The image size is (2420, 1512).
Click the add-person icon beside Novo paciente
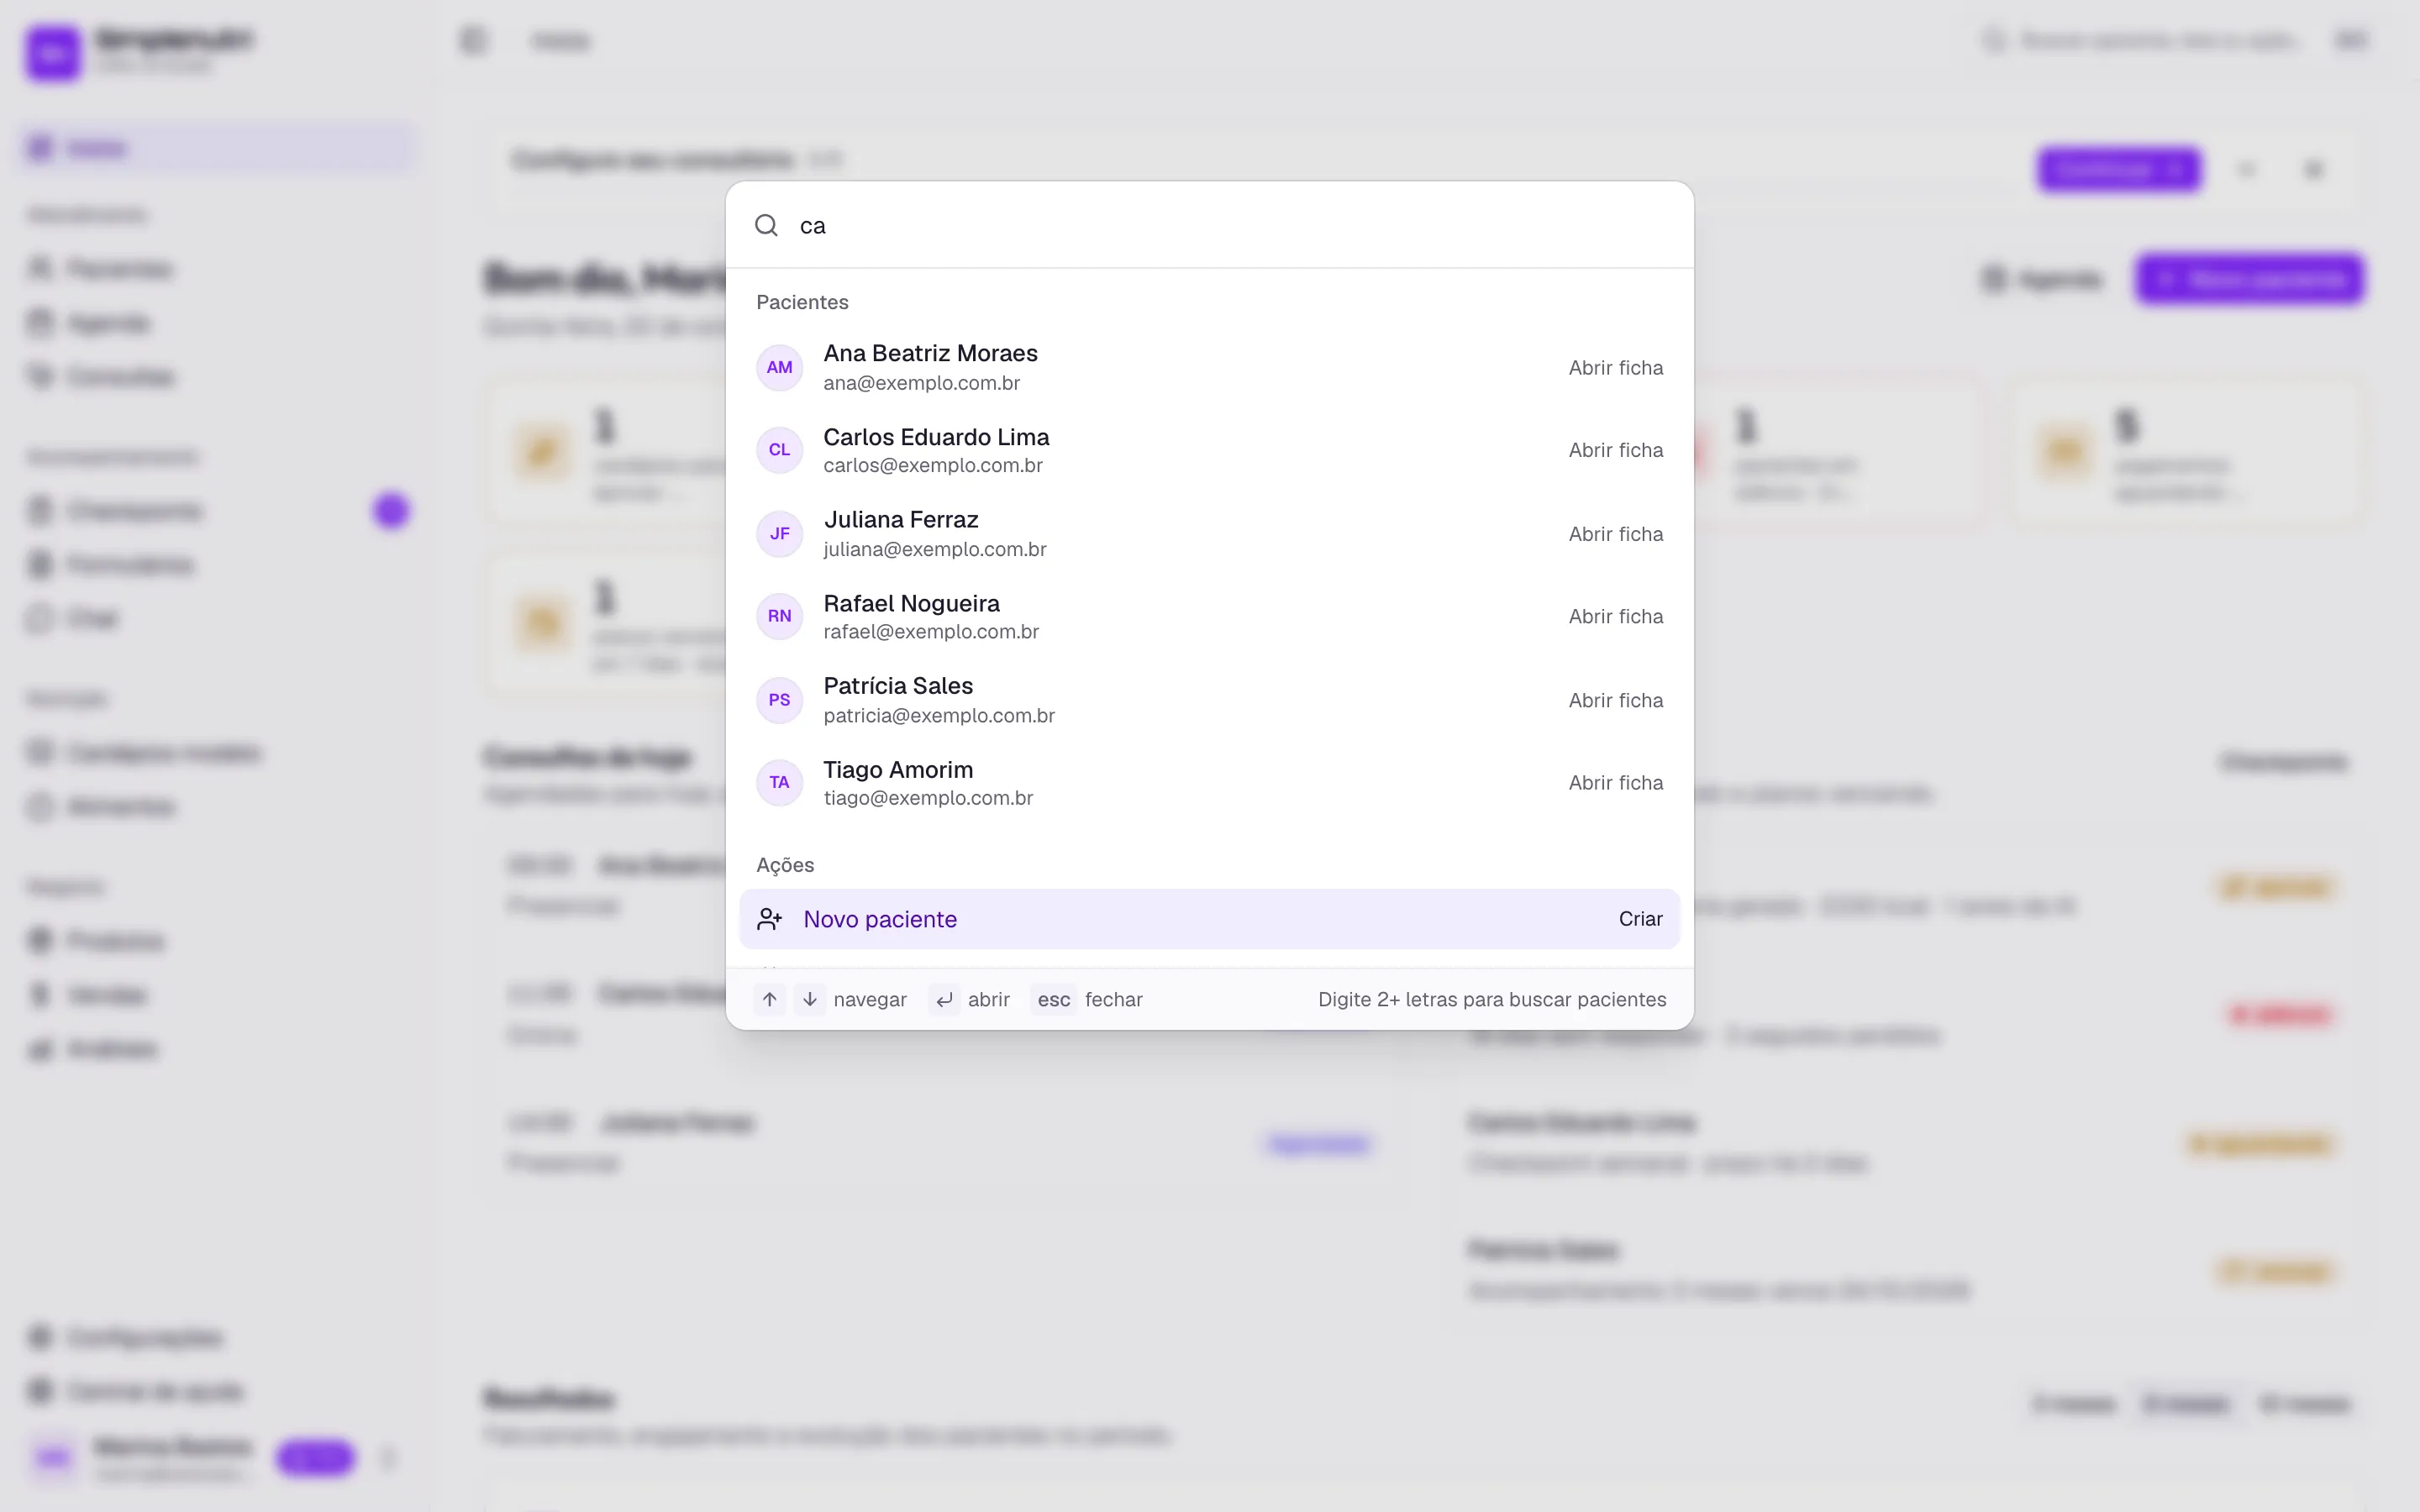pyautogui.click(x=769, y=919)
